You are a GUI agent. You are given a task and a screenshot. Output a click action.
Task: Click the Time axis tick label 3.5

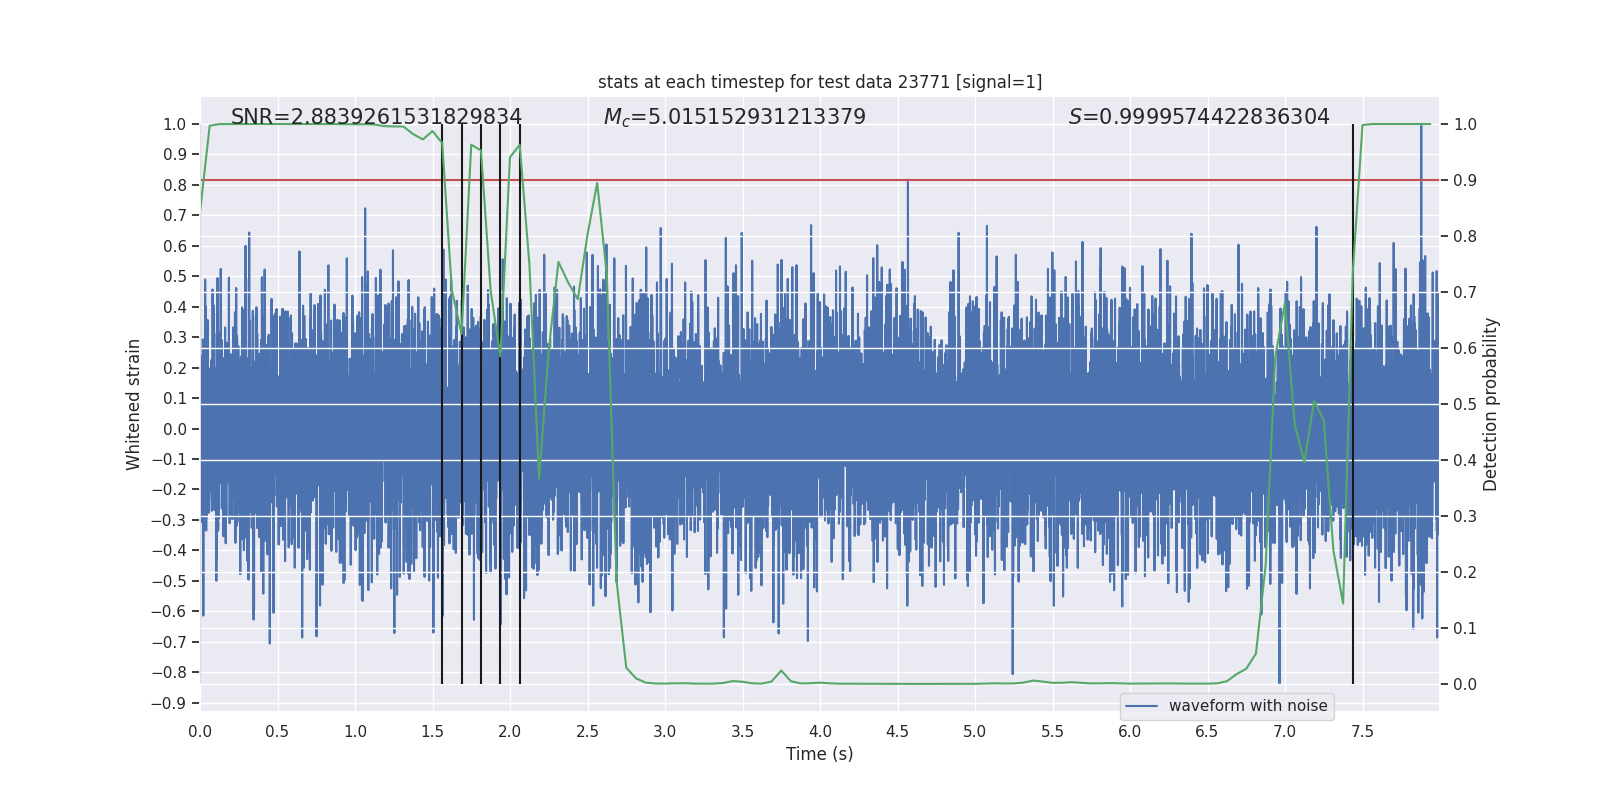point(742,731)
